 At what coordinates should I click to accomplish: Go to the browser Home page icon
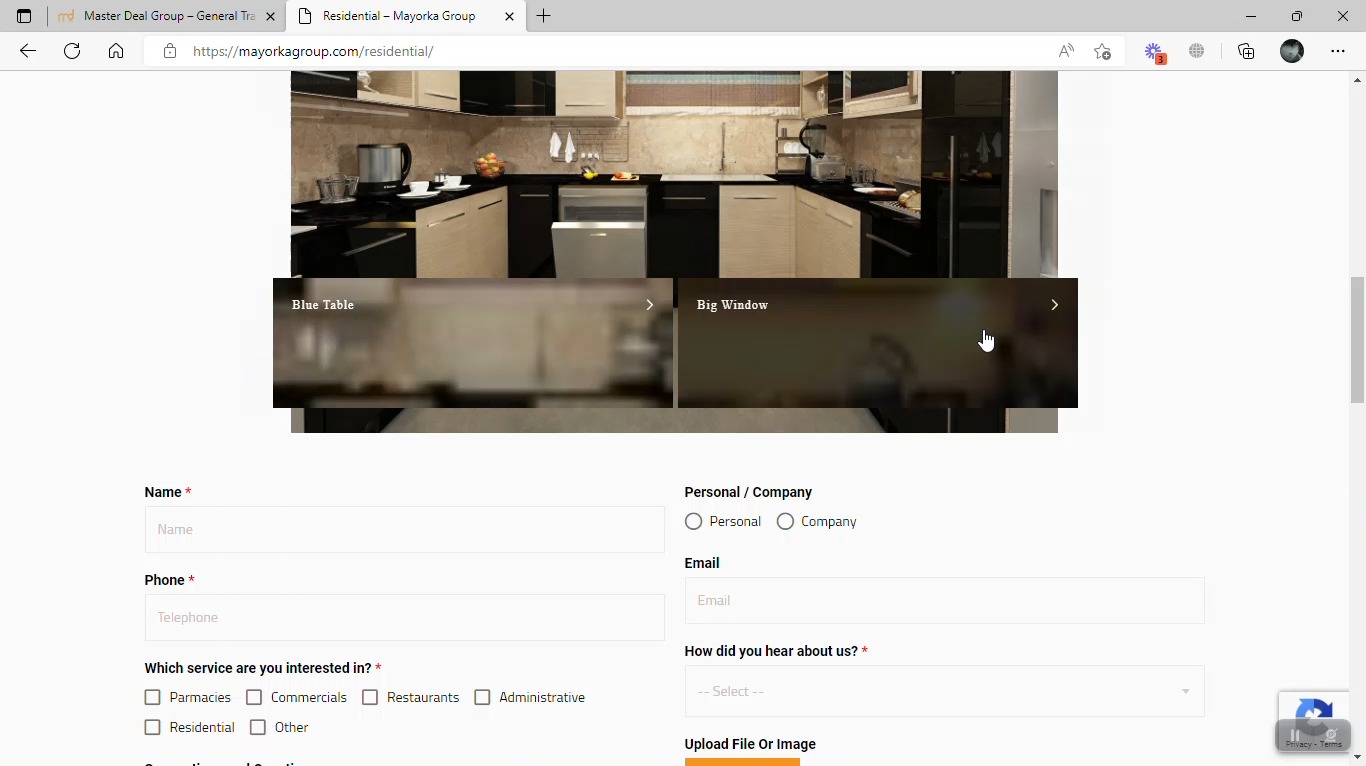click(x=116, y=51)
